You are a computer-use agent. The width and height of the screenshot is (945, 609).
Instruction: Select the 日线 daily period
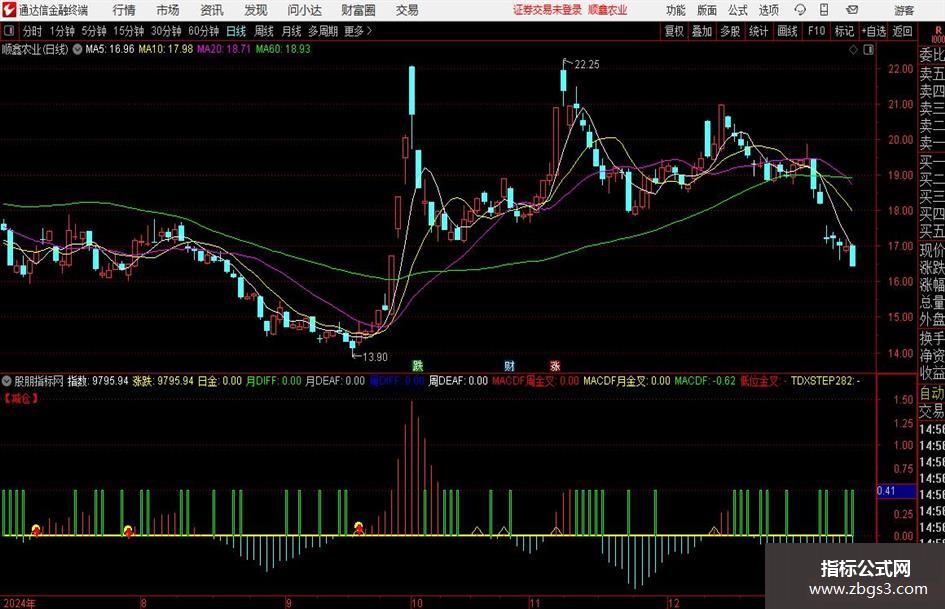point(236,31)
